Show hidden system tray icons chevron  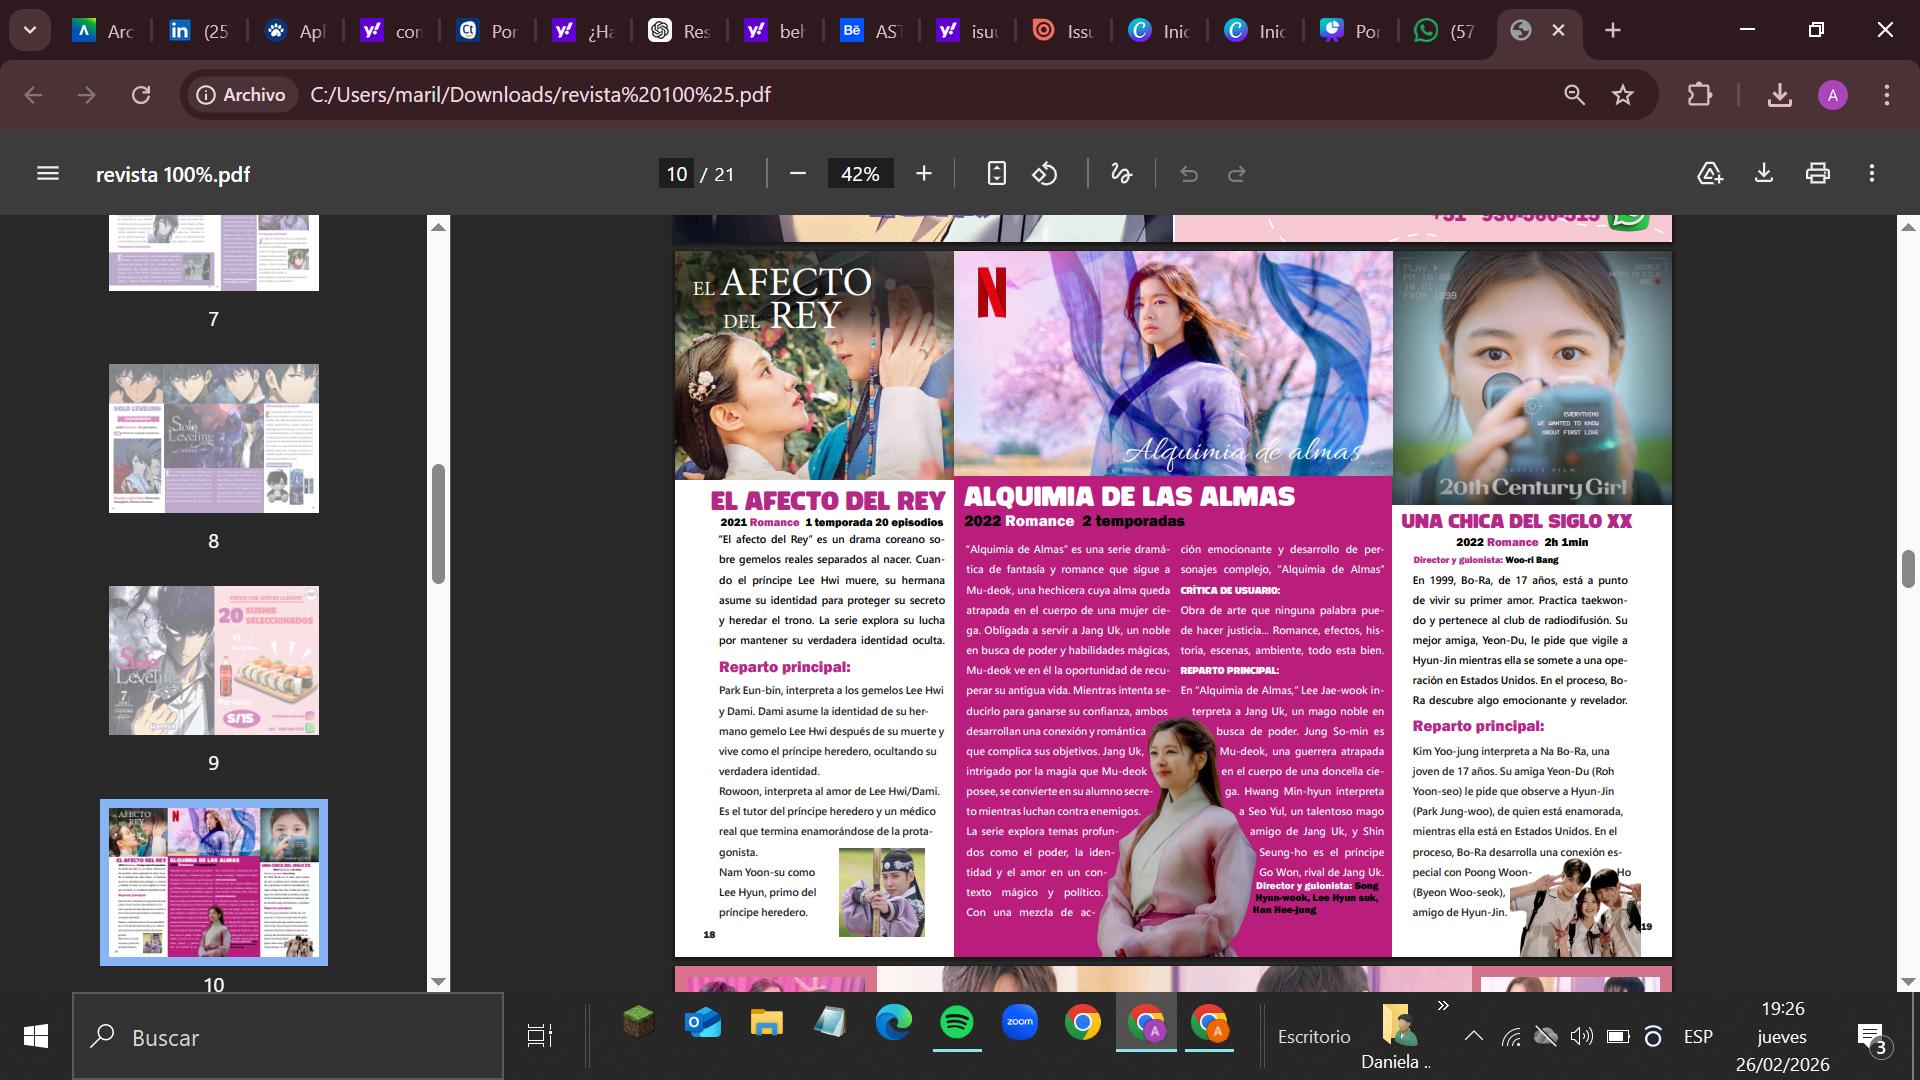pyautogui.click(x=1473, y=1037)
